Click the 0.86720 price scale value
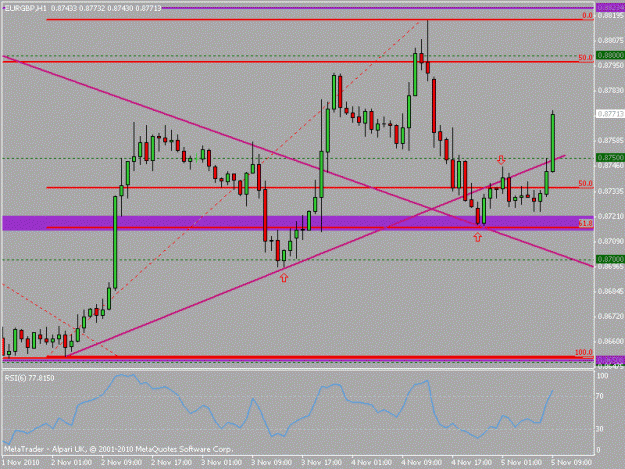Image resolution: width=625 pixels, height=469 pixels. (x=611, y=316)
